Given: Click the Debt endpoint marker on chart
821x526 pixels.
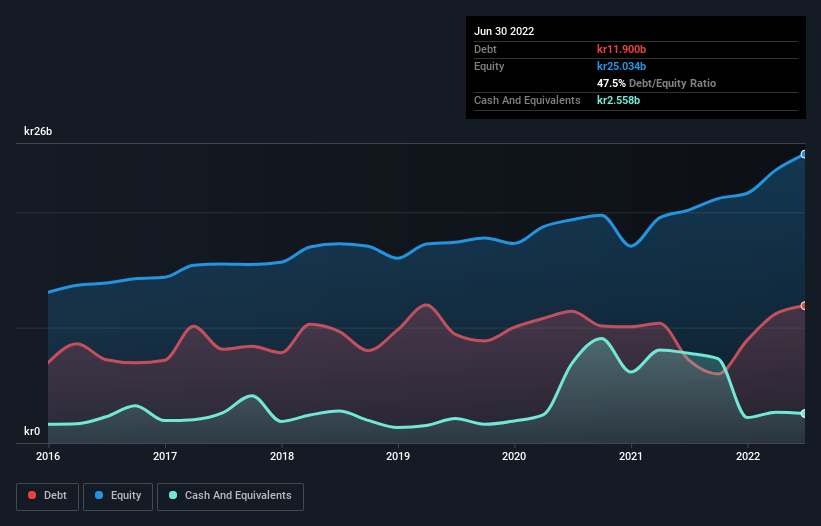Looking at the screenshot, I should [x=804, y=306].
